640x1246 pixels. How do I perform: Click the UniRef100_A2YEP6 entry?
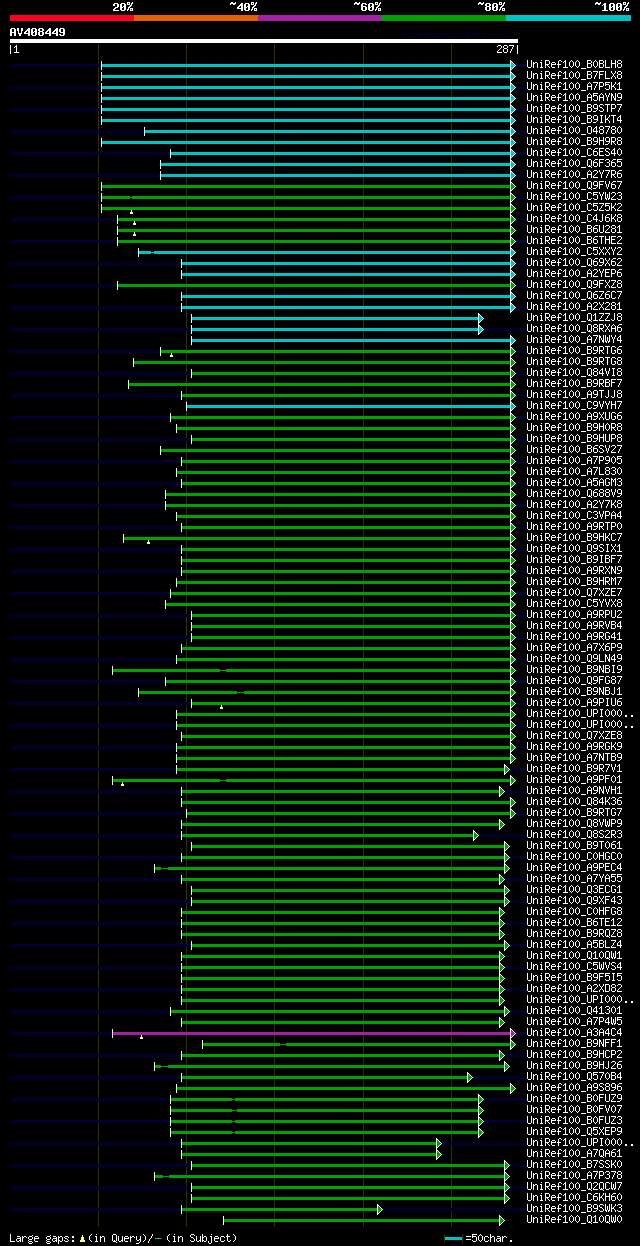click(x=574, y=273)
